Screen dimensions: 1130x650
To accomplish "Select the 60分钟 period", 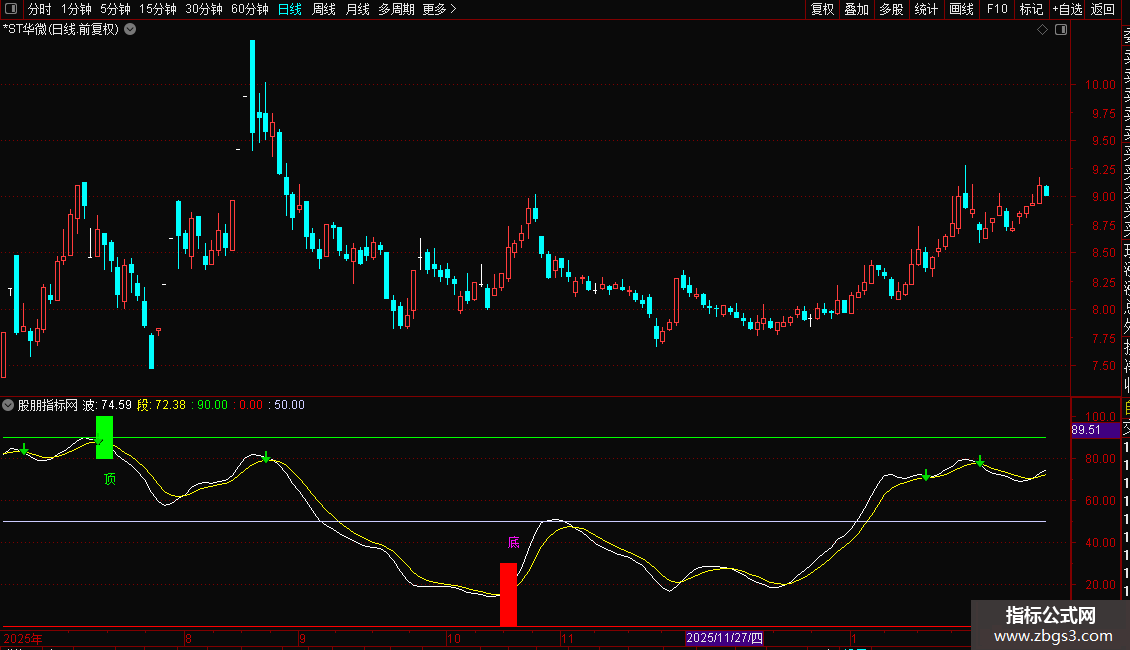I will tap(250, 9).
